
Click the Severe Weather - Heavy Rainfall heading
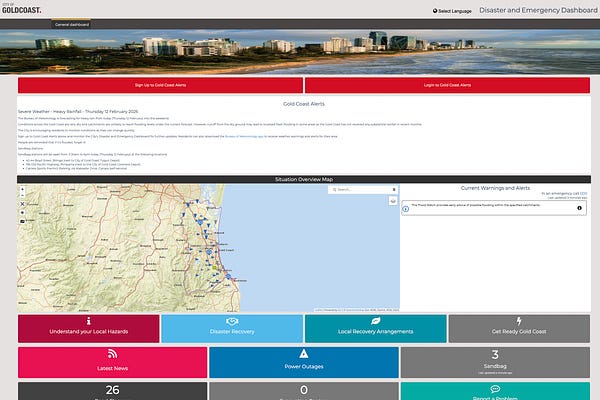pyautogui.click(x=78, y=112)
